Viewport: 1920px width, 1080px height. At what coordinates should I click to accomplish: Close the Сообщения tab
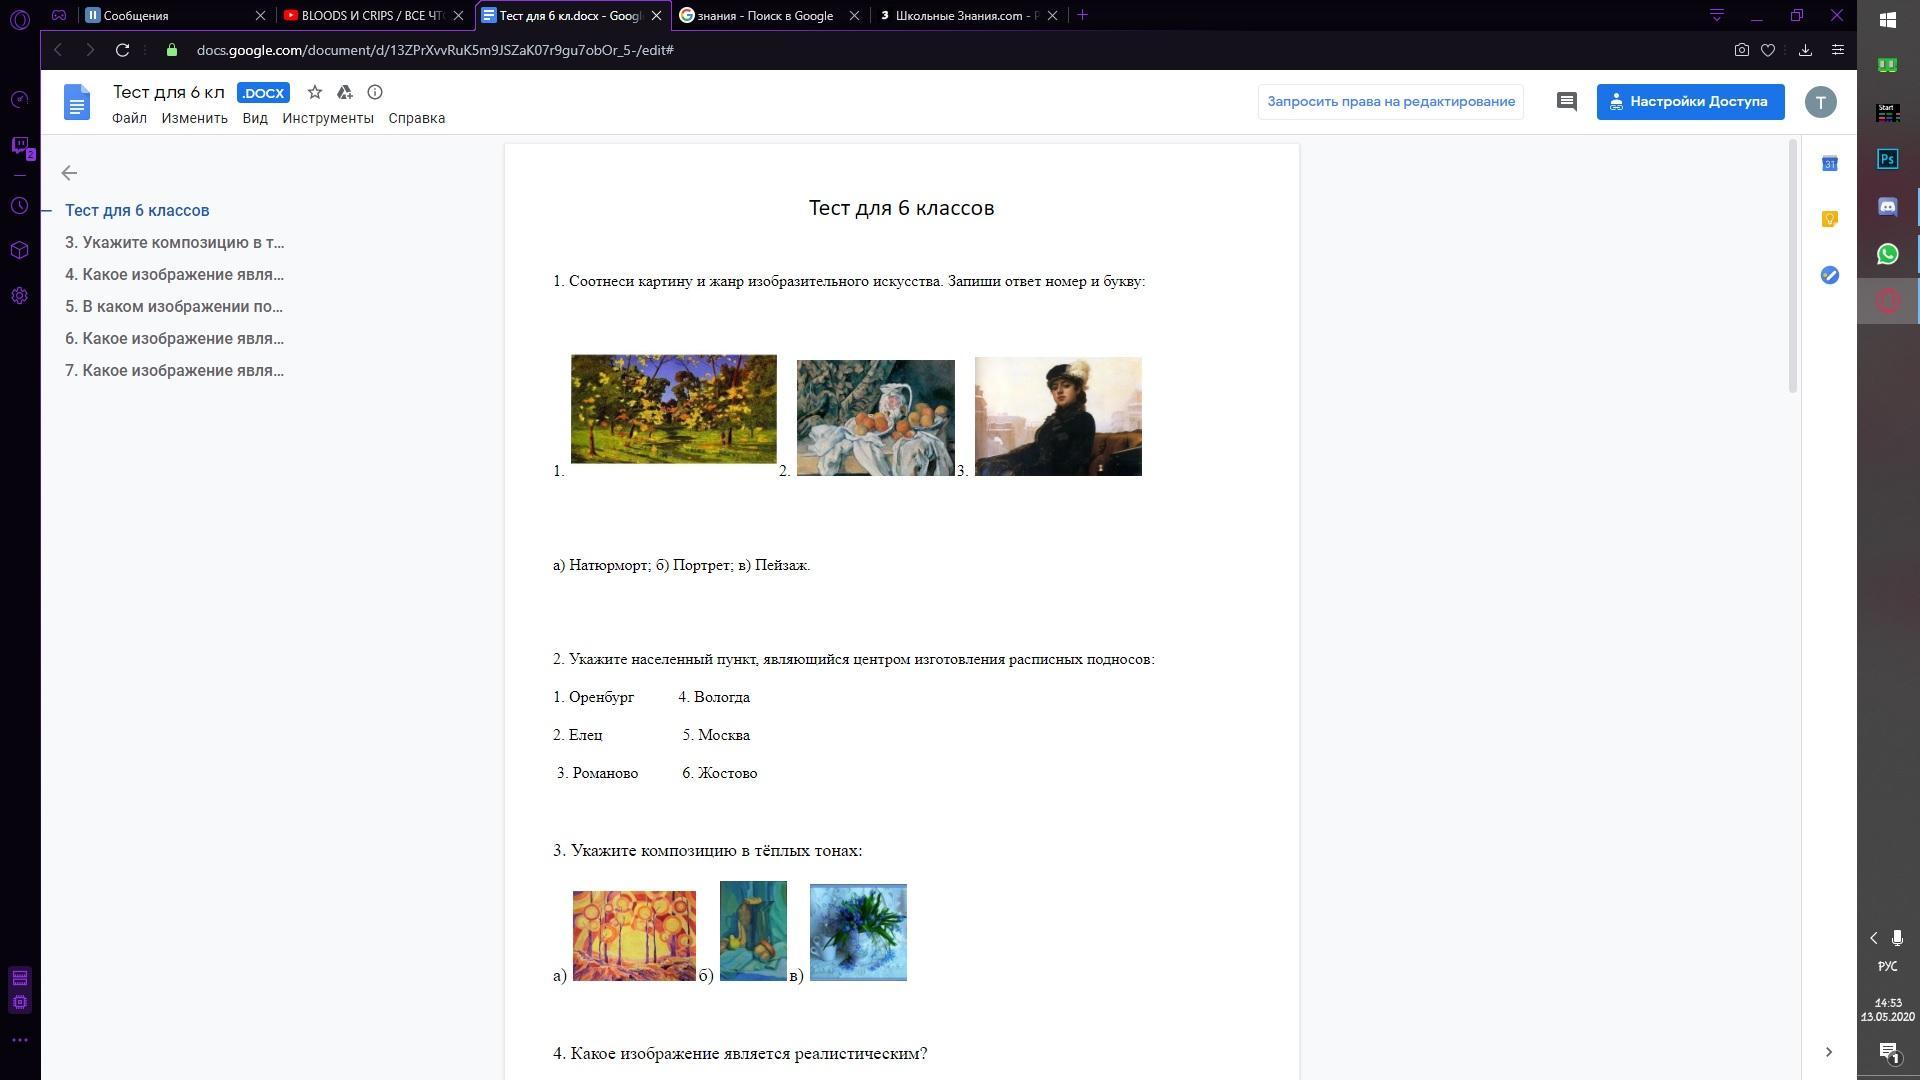click(261, 15)
